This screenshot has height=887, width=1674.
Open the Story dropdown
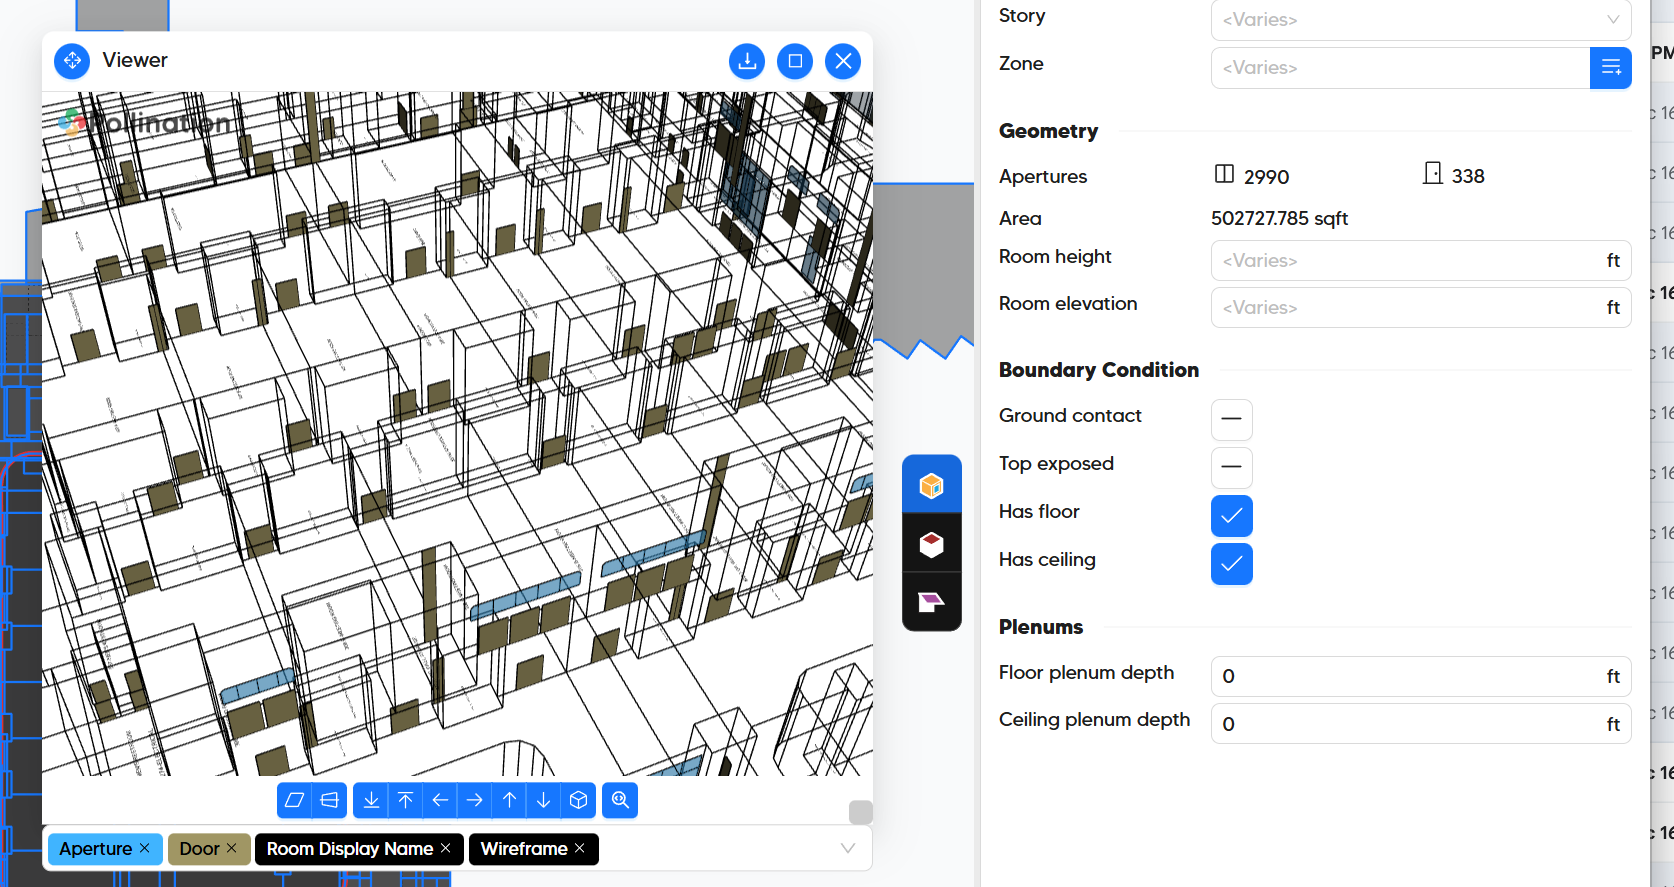point(1420,20)
